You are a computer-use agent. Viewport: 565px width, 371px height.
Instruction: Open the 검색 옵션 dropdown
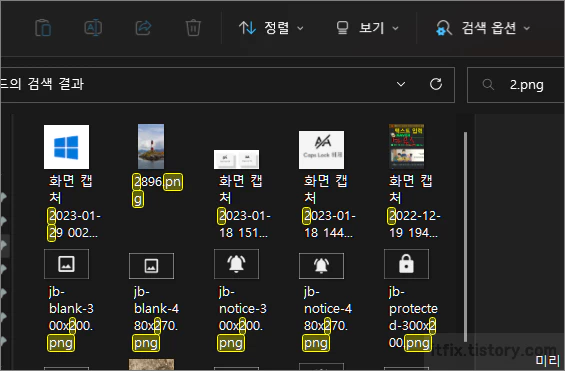tap(483, 28)
